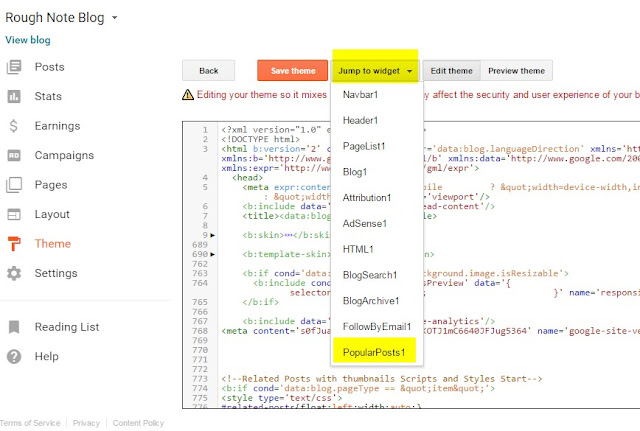Image resolution: width=640 pixels, height=431 pixels.
Task: Go to Earnings section label
Action: coord(57,126)
